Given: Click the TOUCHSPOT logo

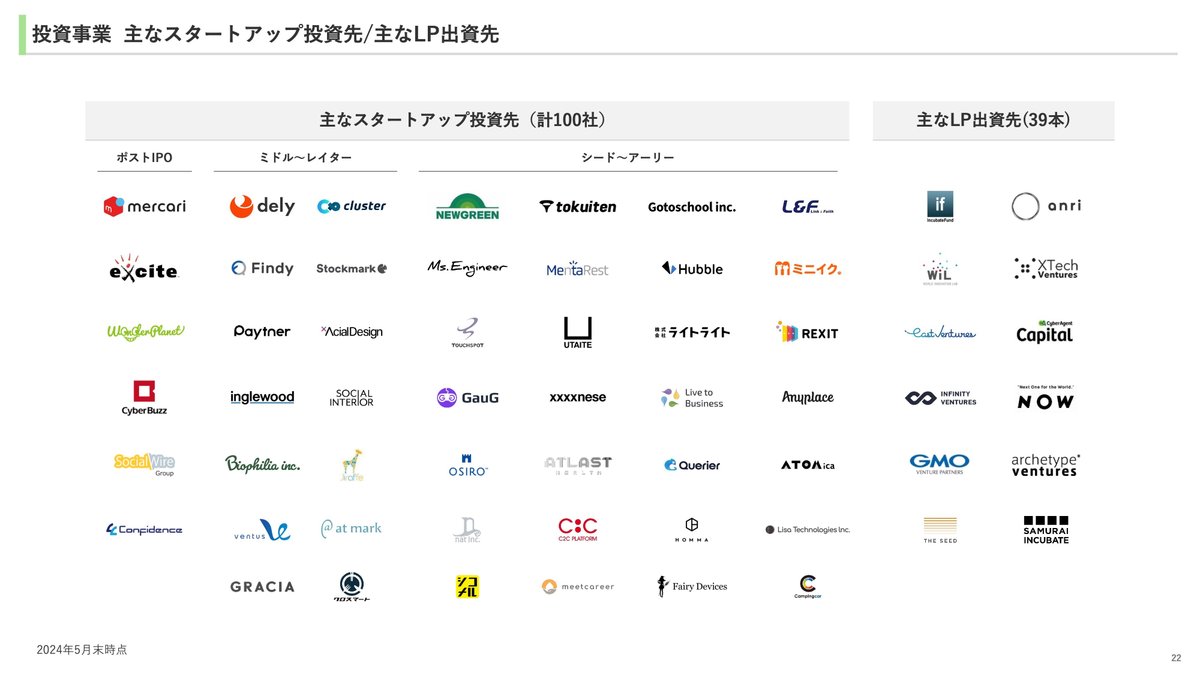Looking at the screenshot, I should [467, 333].
